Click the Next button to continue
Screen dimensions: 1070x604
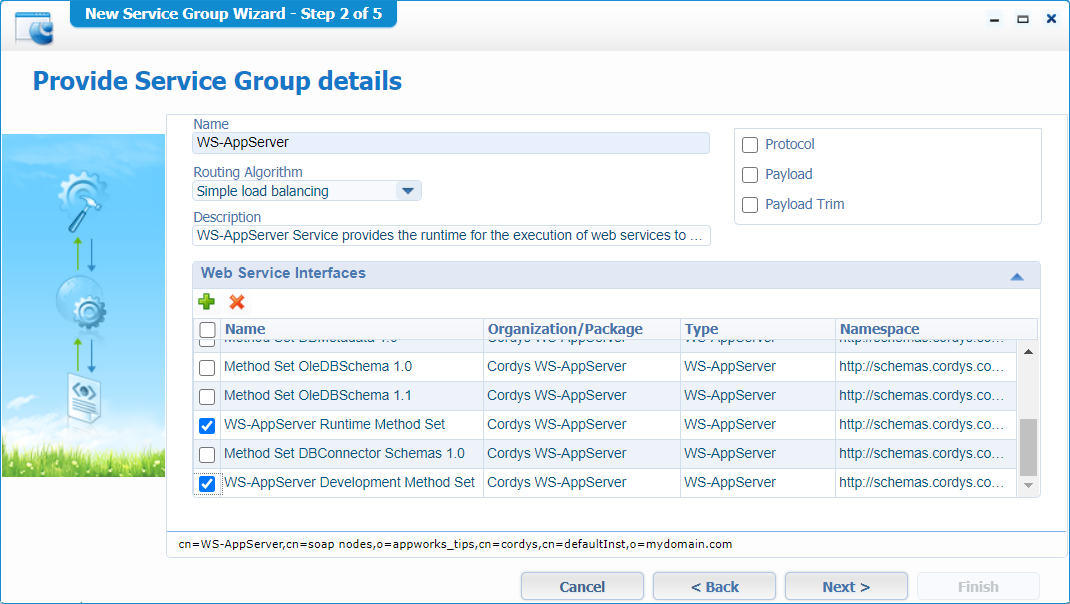click(846, 586)
